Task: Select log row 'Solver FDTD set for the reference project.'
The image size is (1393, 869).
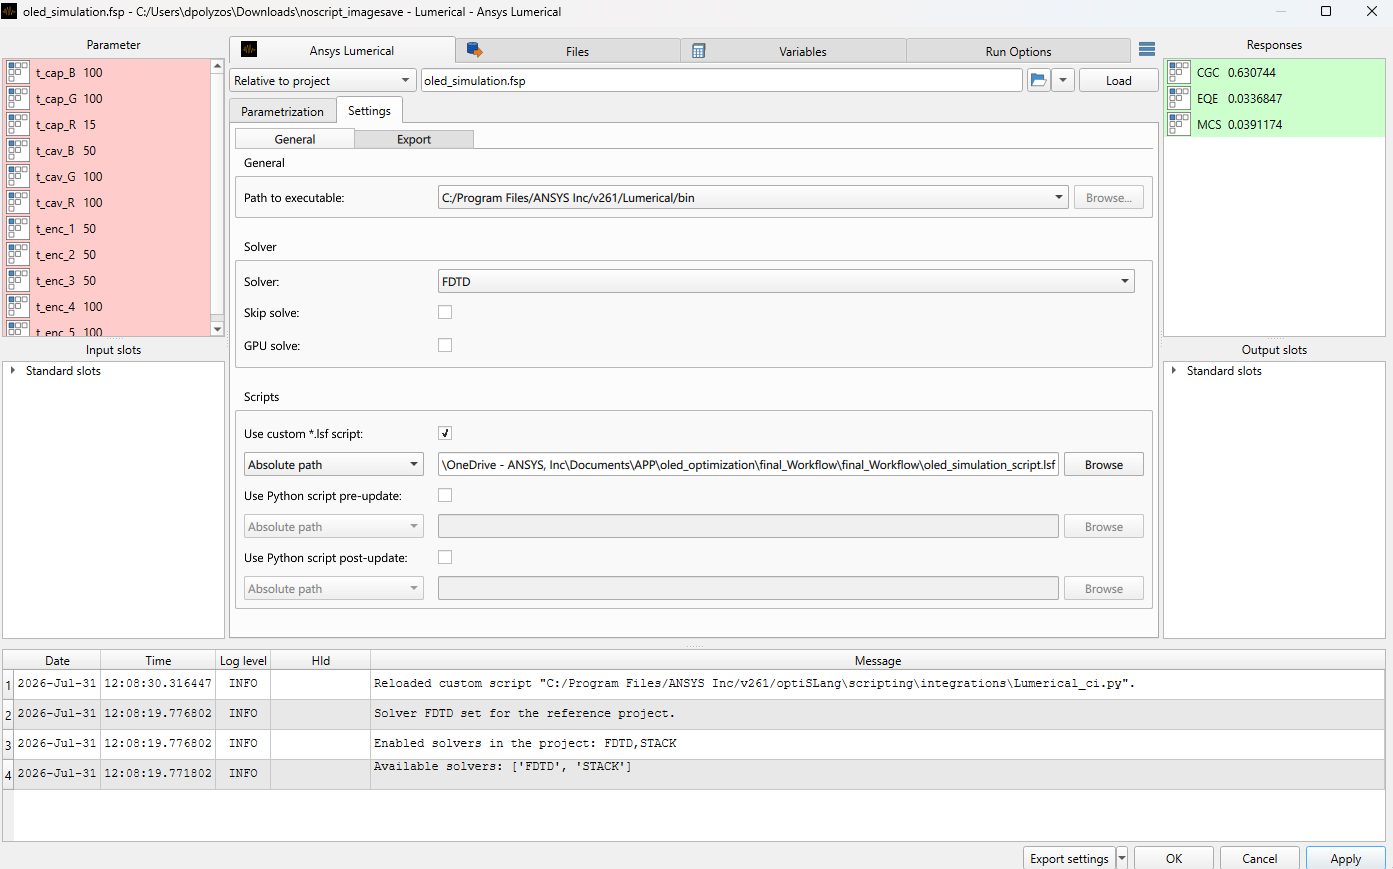Action: coord(693,714)
